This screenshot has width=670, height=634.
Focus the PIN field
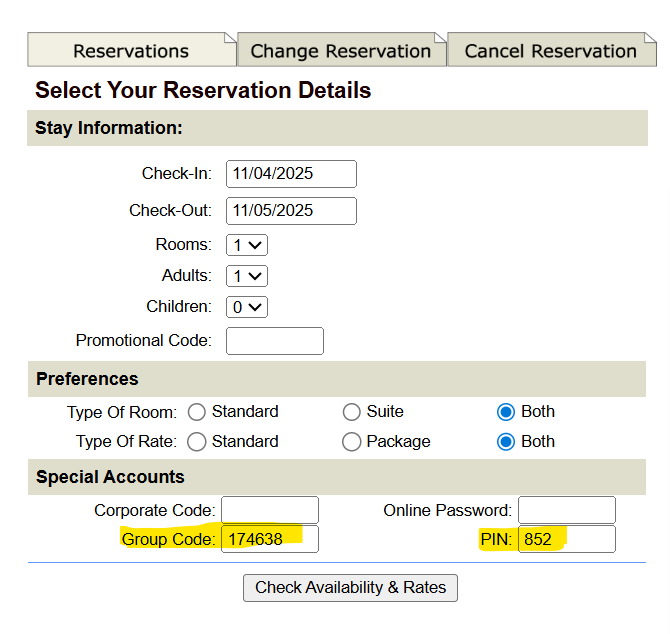(566, 540)
